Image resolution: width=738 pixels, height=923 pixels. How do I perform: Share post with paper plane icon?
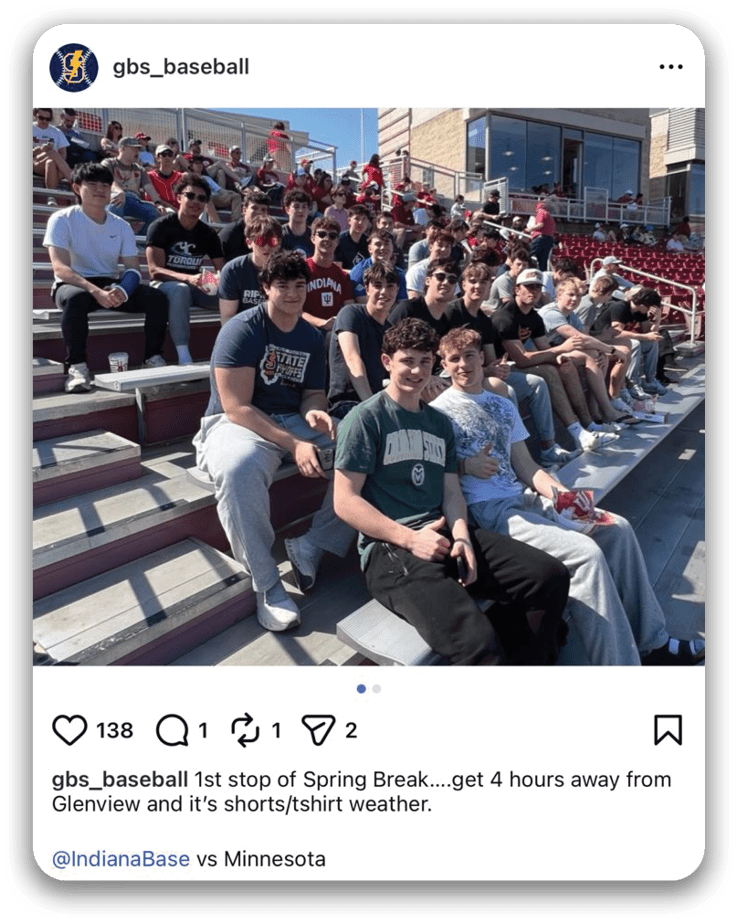[x=318, y=730]
